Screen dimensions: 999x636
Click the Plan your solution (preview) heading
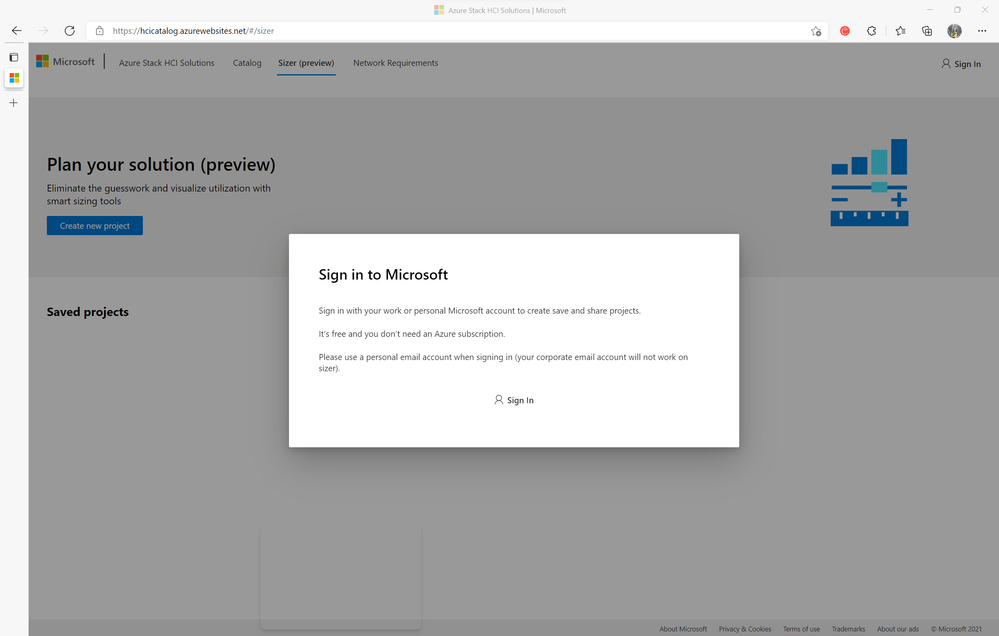tap(161, 164)
